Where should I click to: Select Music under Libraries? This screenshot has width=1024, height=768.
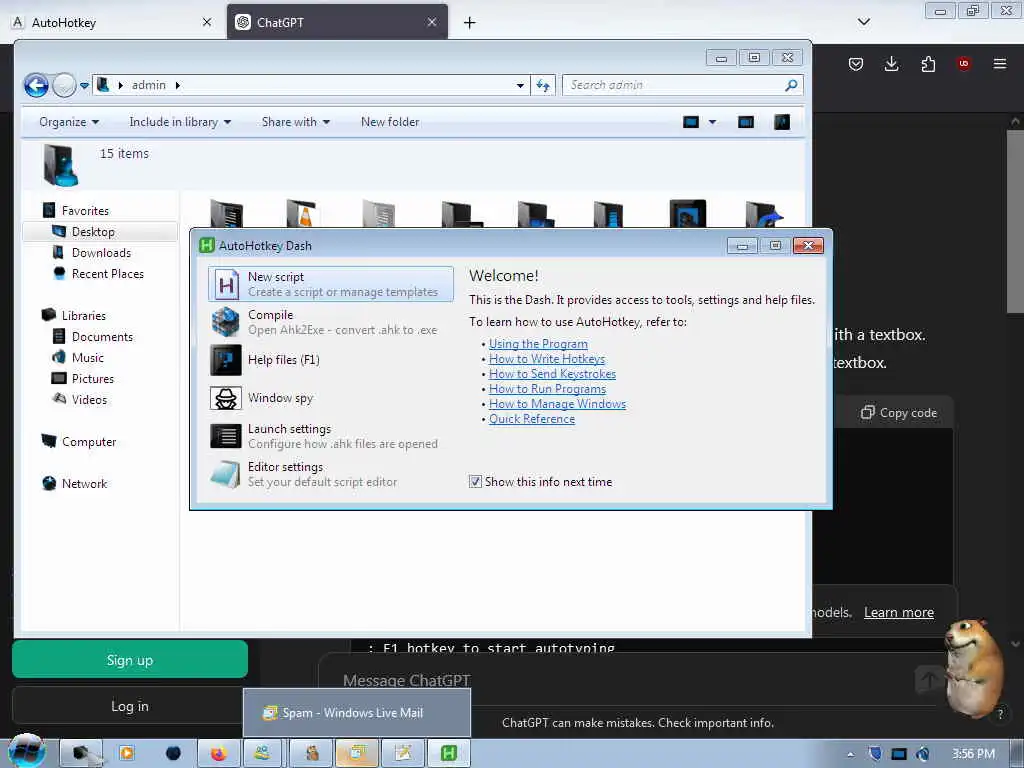coord(88,357)
